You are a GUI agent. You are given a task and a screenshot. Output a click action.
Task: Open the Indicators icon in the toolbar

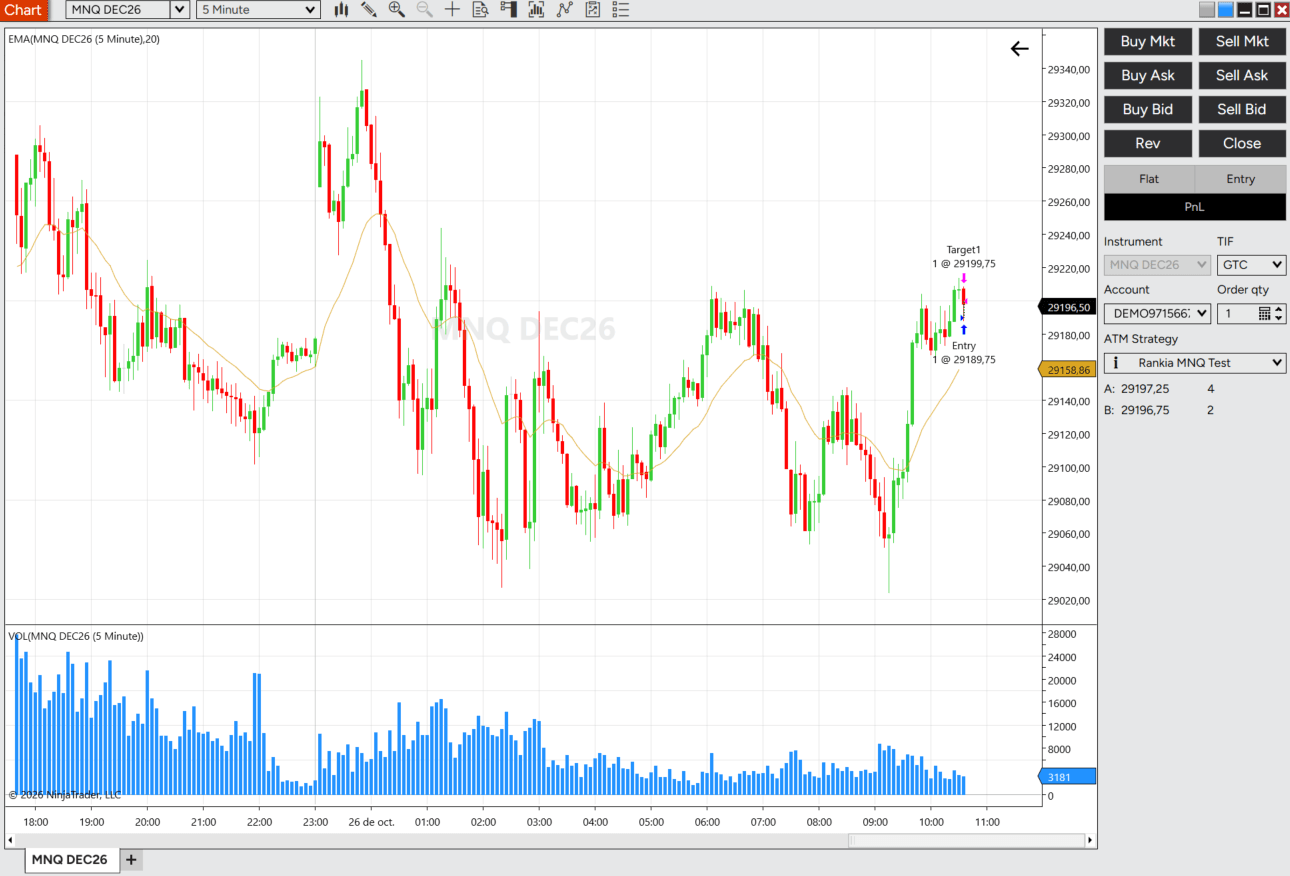click(x=537, y=10)
